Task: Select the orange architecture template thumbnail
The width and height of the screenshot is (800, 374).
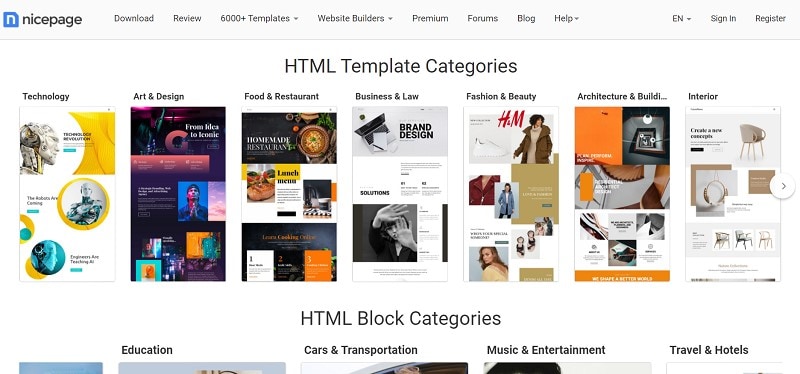Action: [x=622, y=194]
